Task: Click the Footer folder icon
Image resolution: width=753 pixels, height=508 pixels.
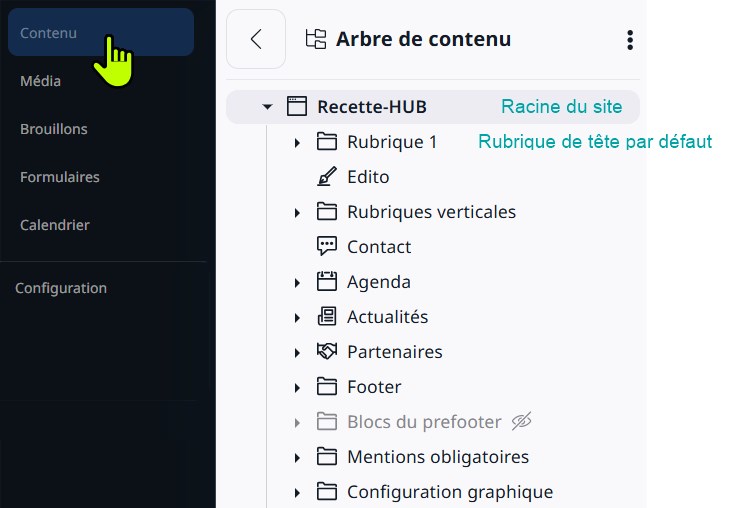Action: pos(327,387)
